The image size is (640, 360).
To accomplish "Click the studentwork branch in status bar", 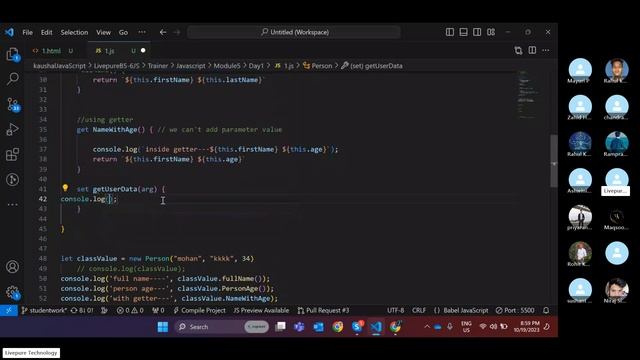I will [44, 310].
